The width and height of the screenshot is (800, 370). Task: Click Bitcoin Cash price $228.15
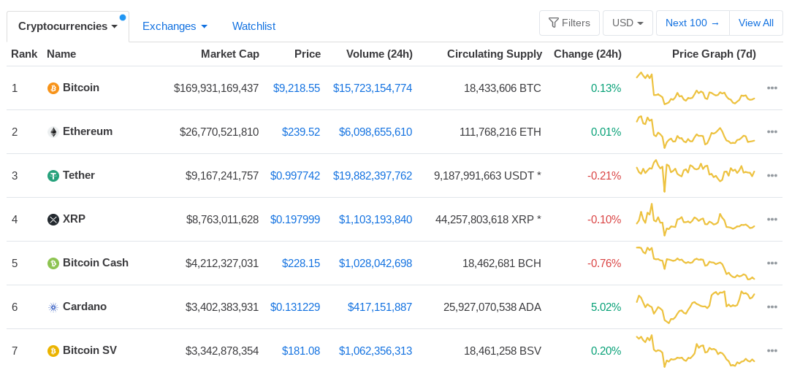[x=301, y=264]
